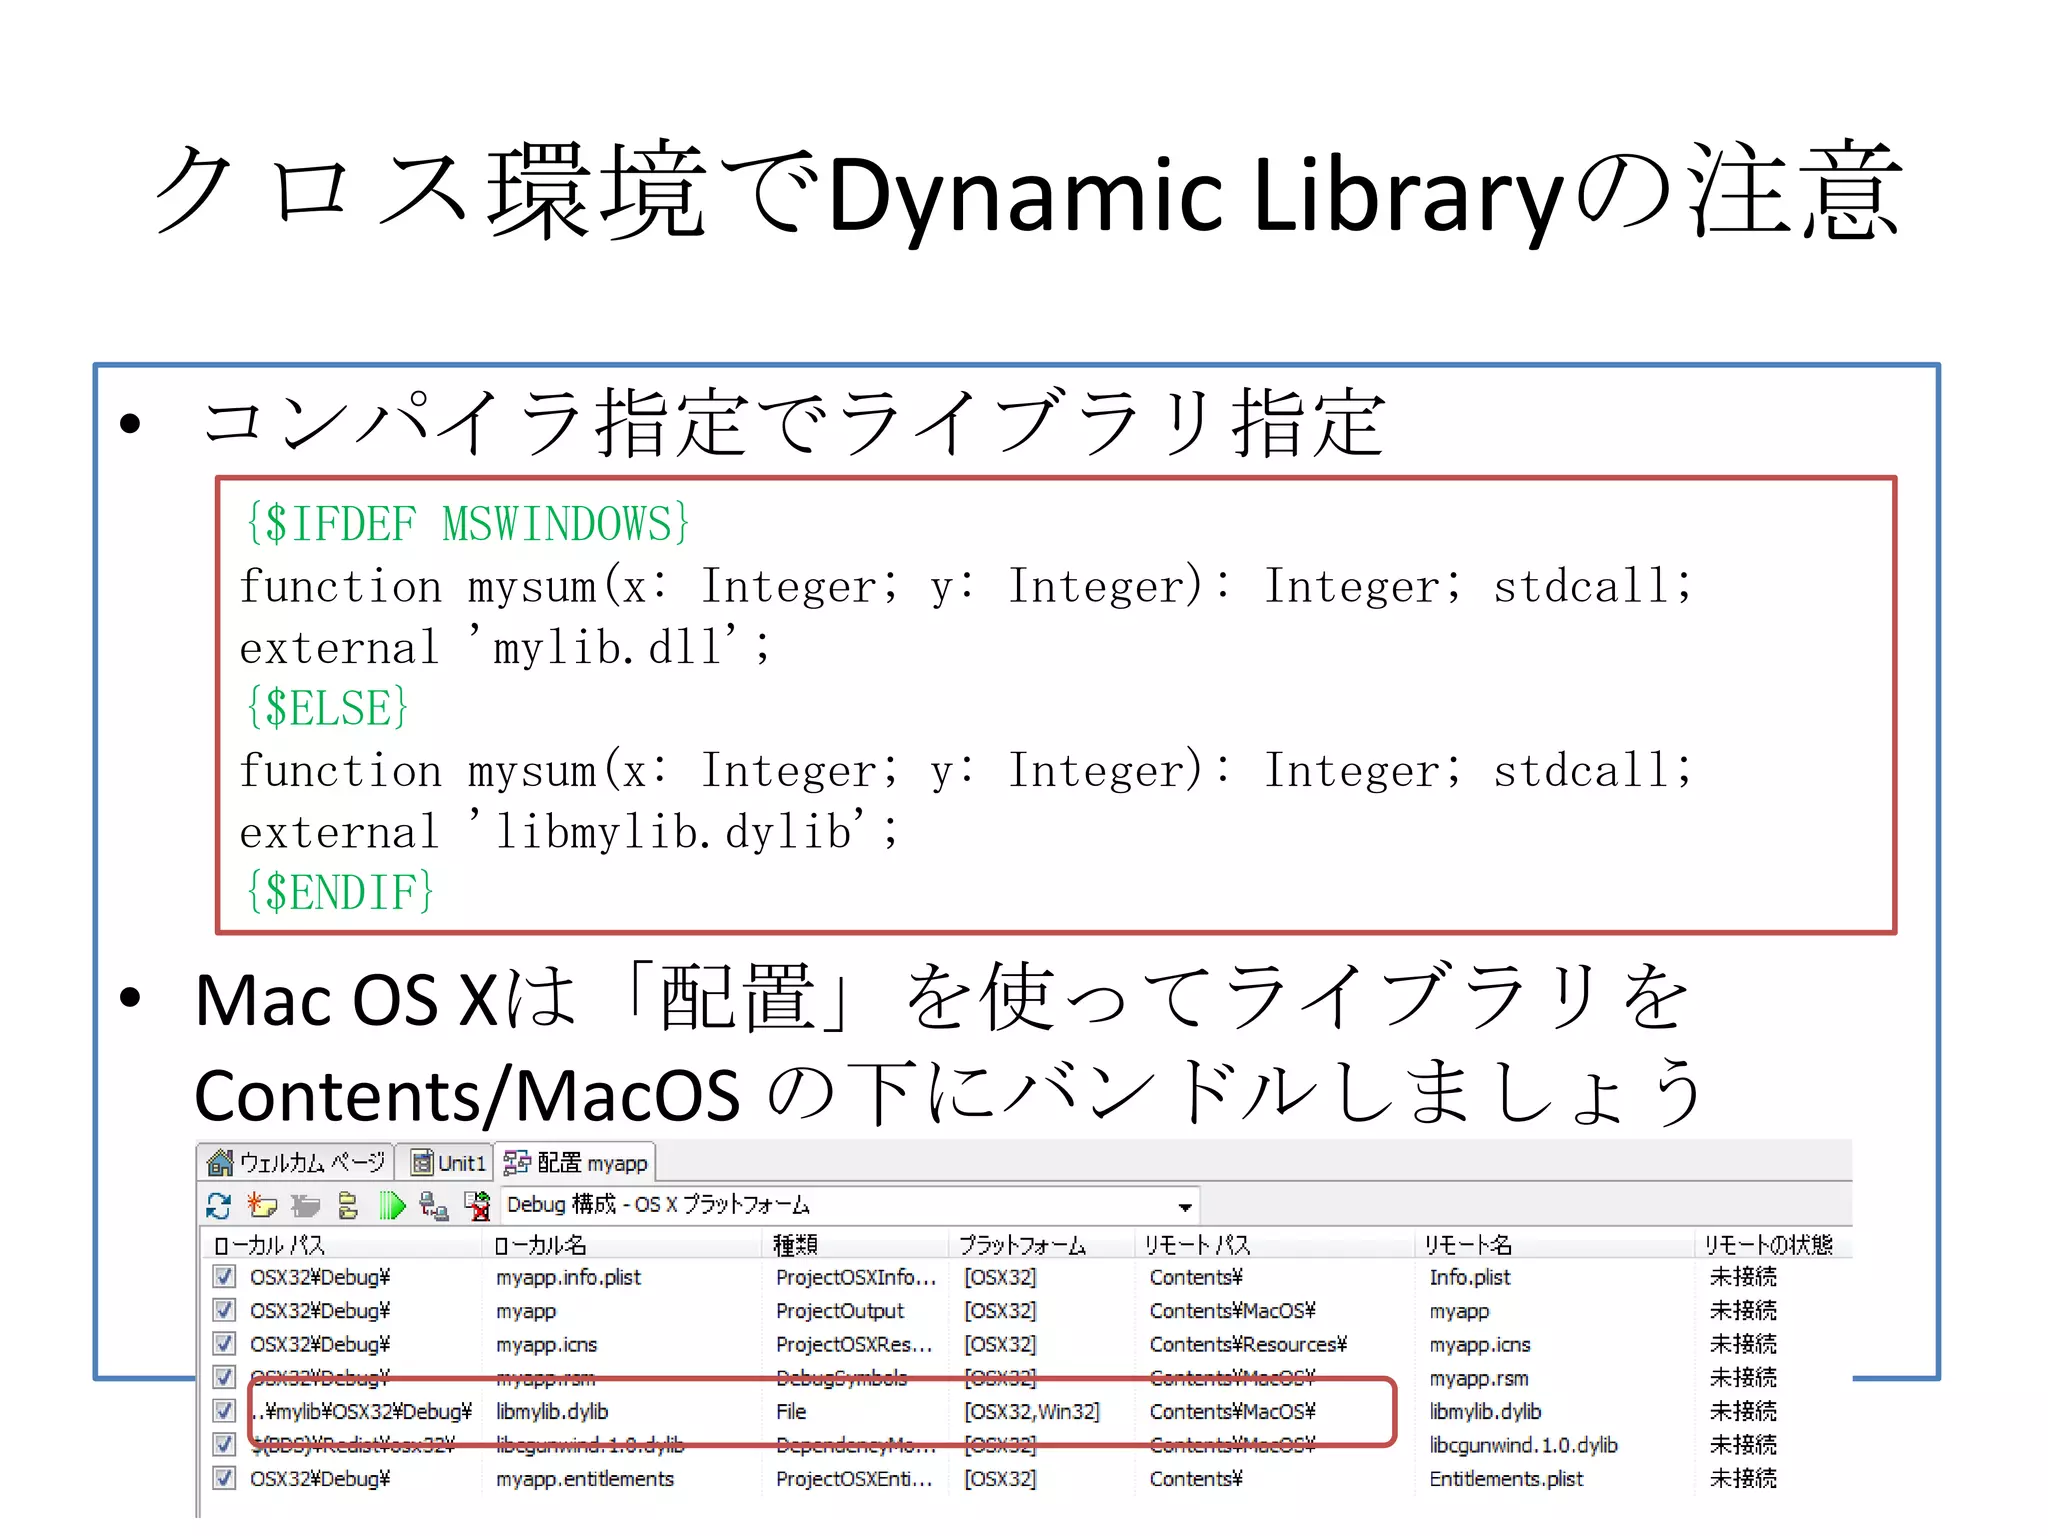Click the myapp.entitlements local name cell
Image resolution: width=2048 pixels, height=1536 pixels.
point(585,1478)
